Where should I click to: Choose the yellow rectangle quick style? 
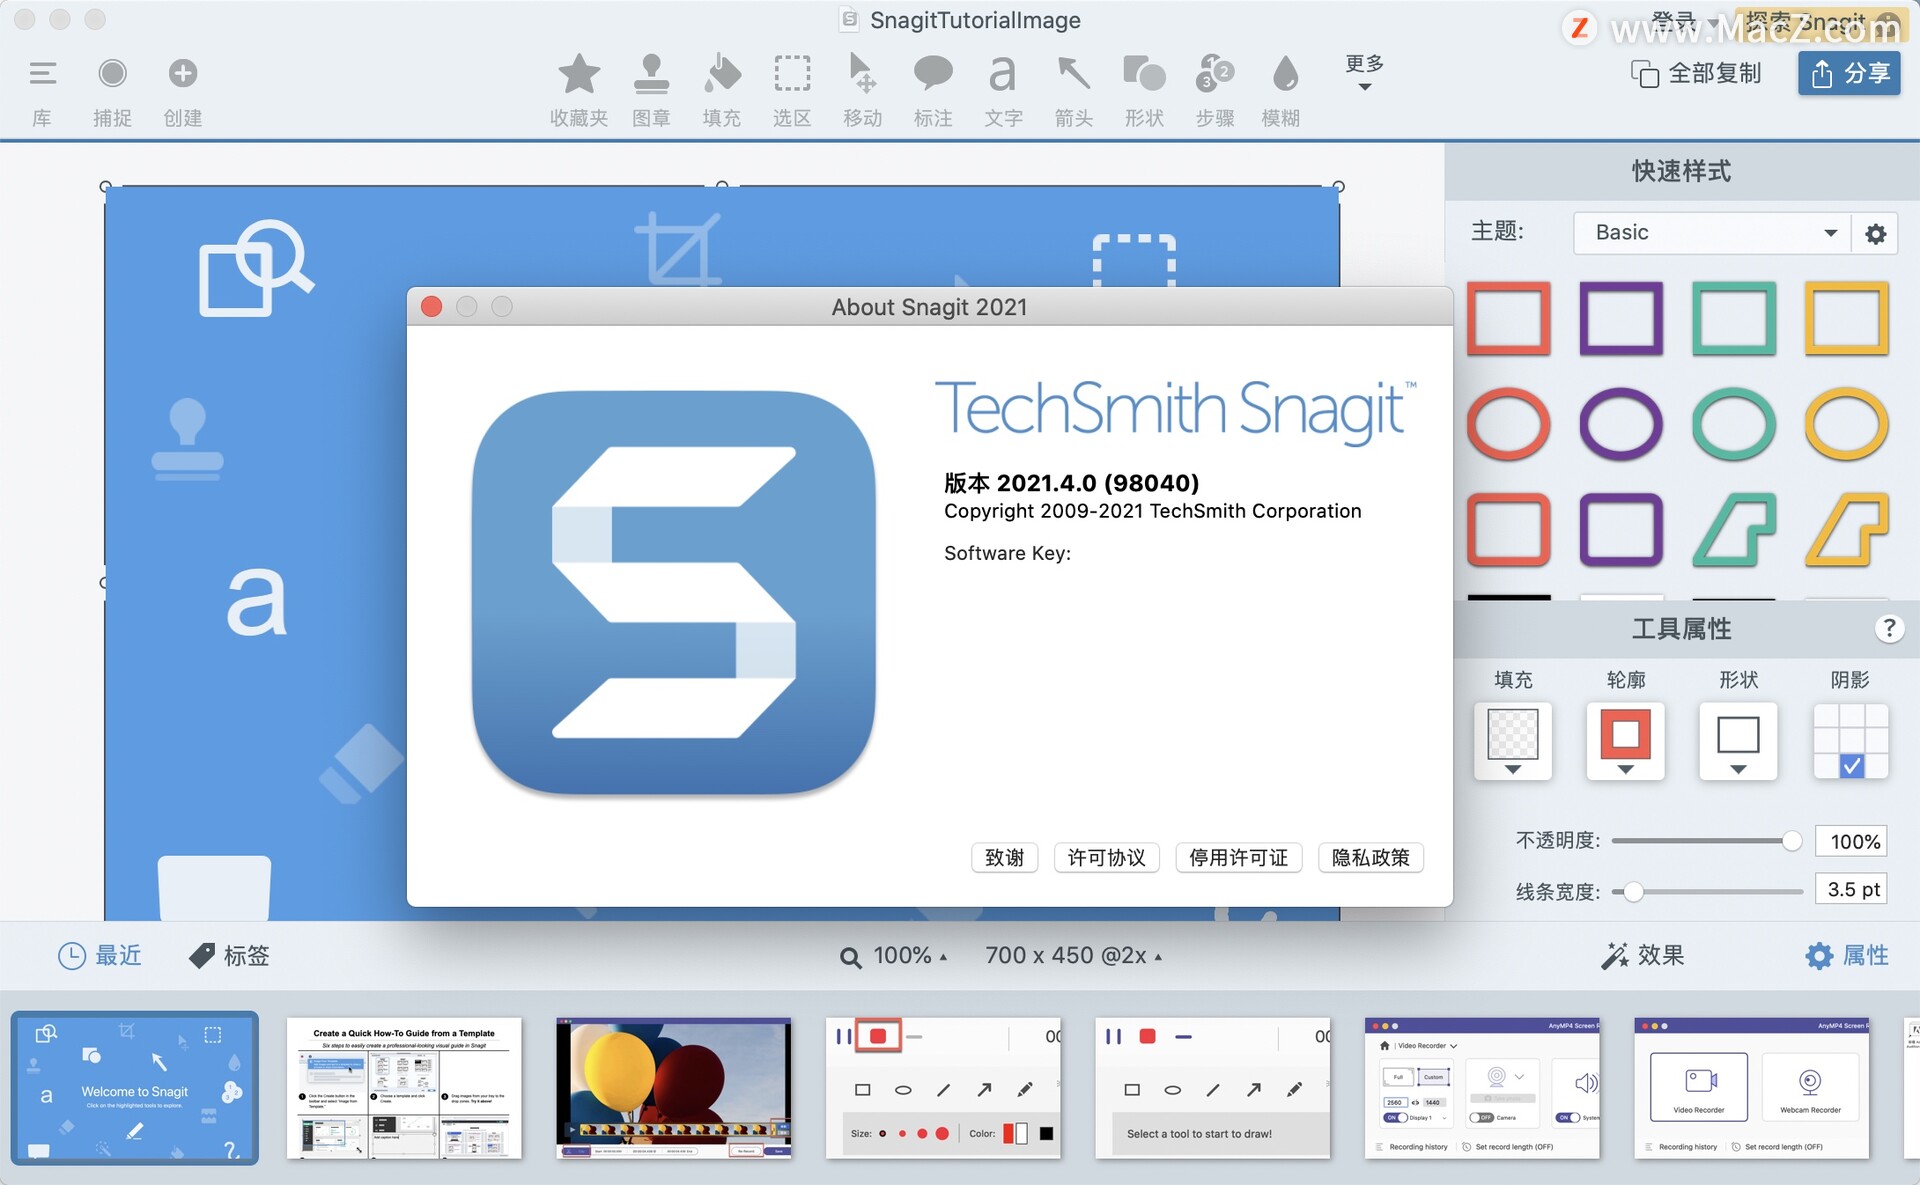(1847, 319)
